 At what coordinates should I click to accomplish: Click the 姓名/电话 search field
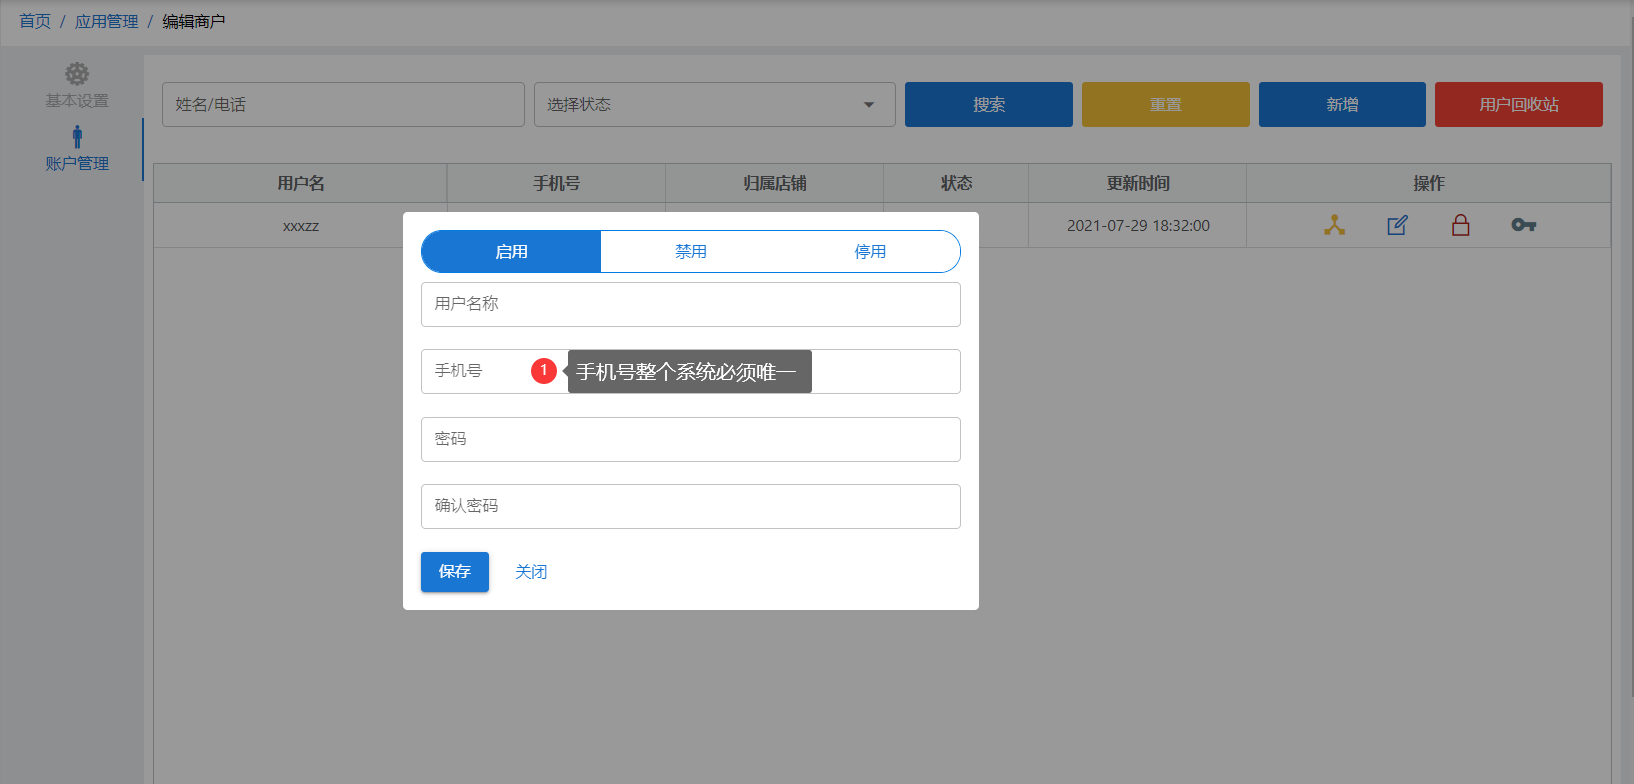tap(343, 104)
